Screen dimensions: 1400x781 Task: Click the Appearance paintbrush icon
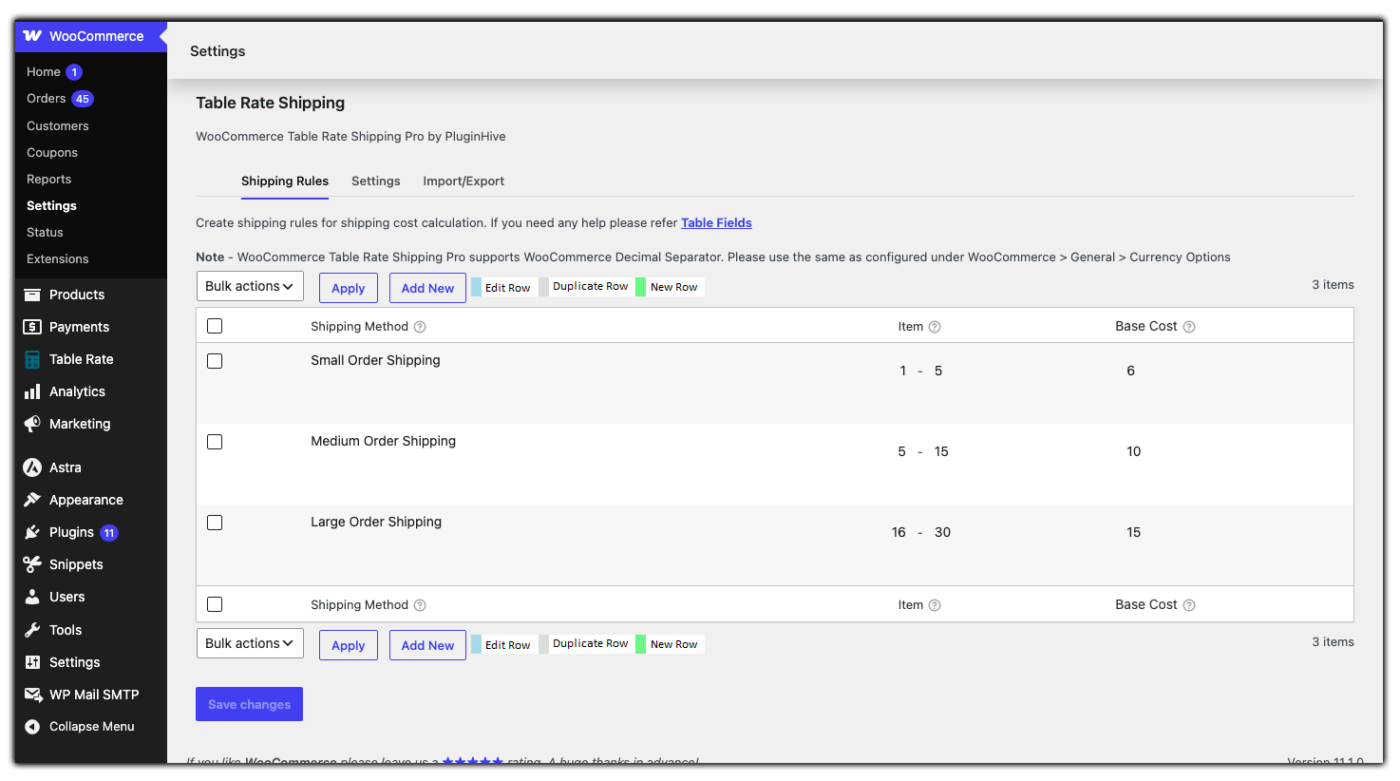(32, 500)
